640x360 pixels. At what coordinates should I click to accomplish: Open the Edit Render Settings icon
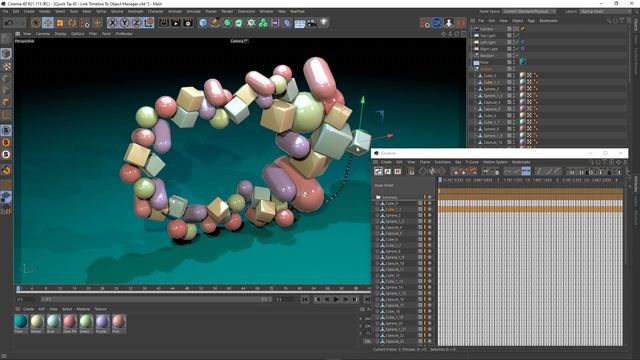(x=188, y=23)
